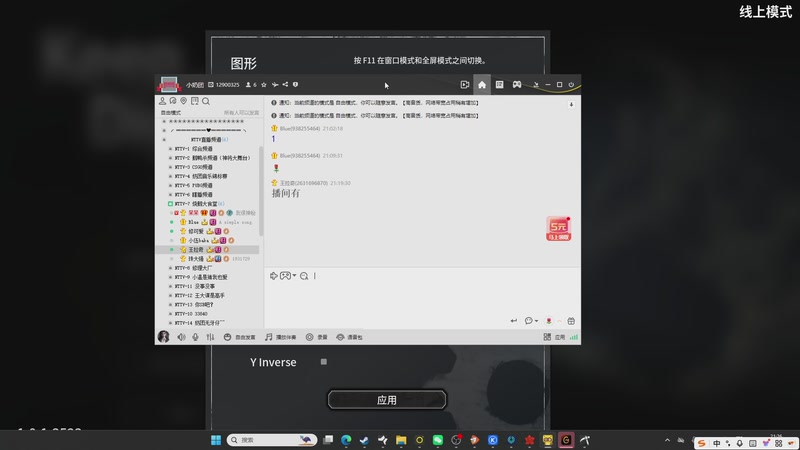Open WeChat from the taskbar
The image size is (800, 450).
pos(438,440)
